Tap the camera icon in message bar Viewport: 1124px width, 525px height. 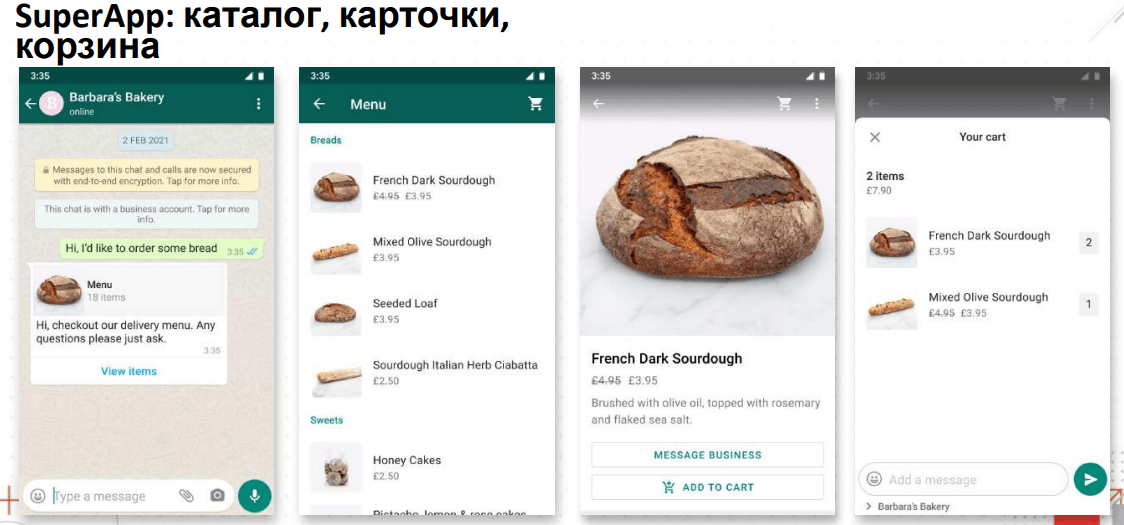click(x=217, y=496)
